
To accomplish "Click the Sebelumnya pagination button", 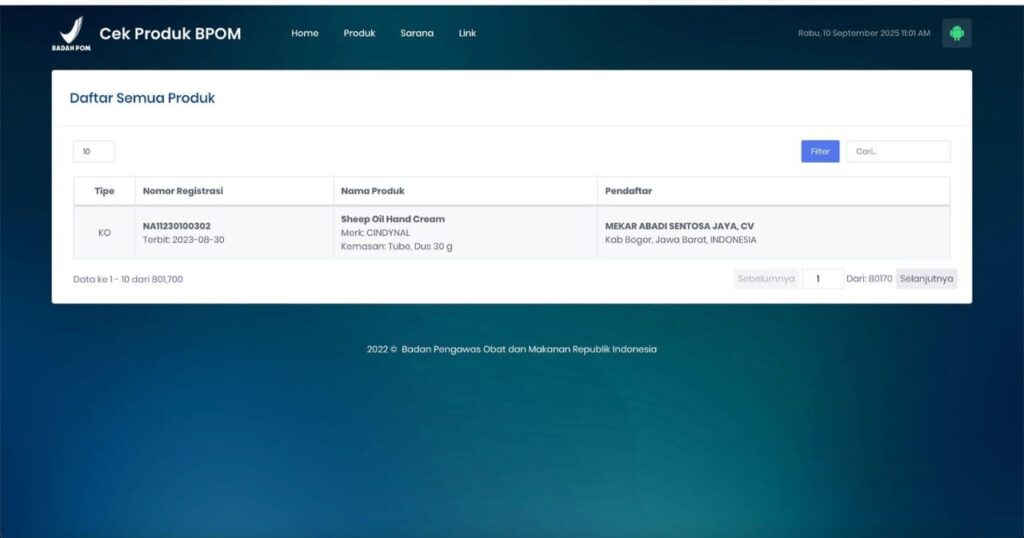I will tap(766, 279).
